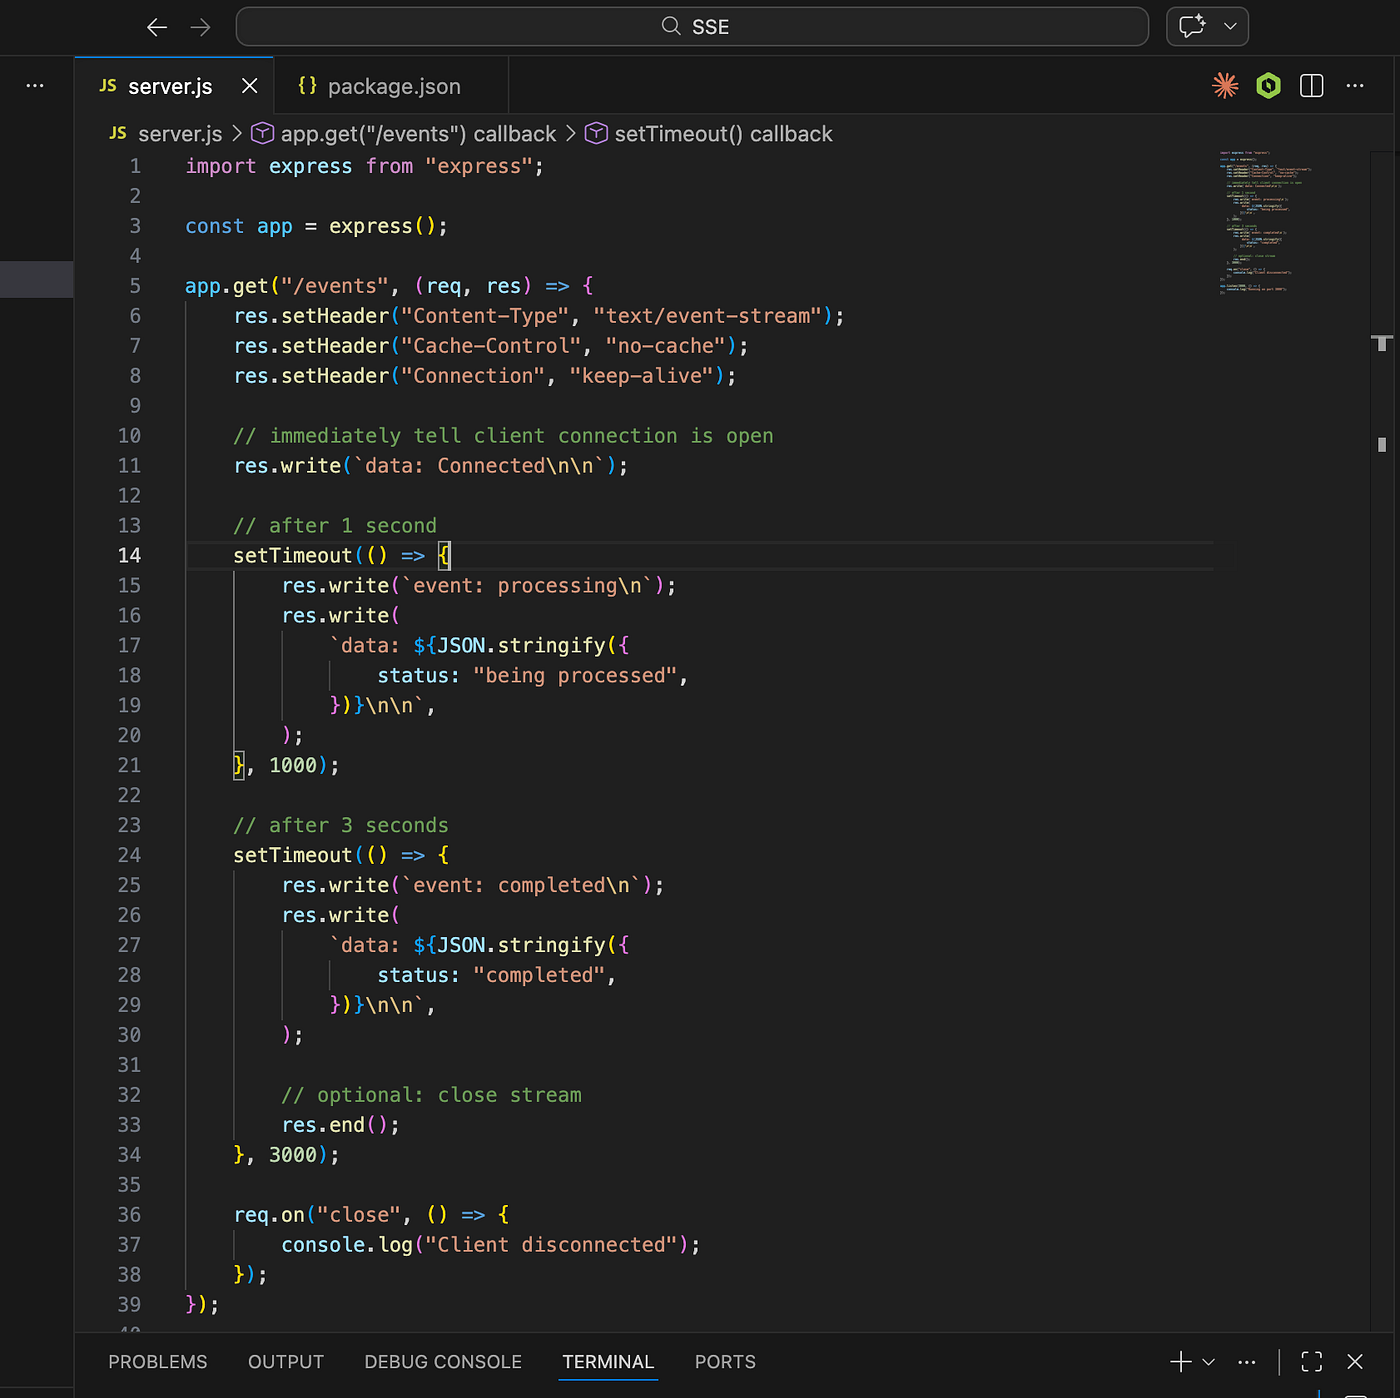
Task: Open the SSE command center search box
Action: (x=692, y=27)
